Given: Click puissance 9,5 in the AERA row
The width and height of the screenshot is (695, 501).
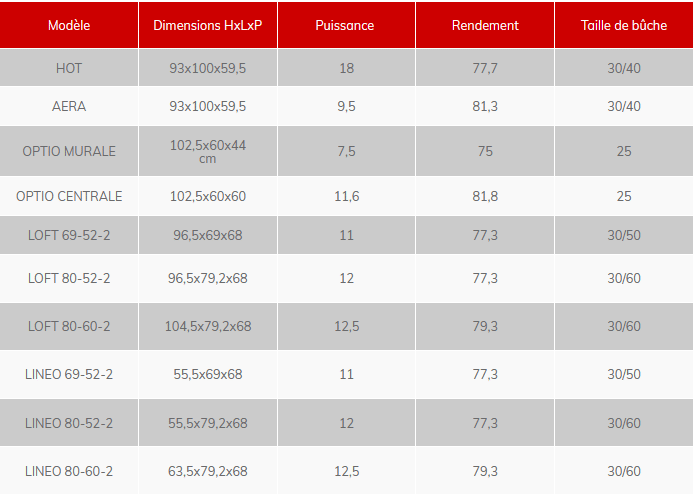Looking at the screenshot, I should (x=346, y=106).
